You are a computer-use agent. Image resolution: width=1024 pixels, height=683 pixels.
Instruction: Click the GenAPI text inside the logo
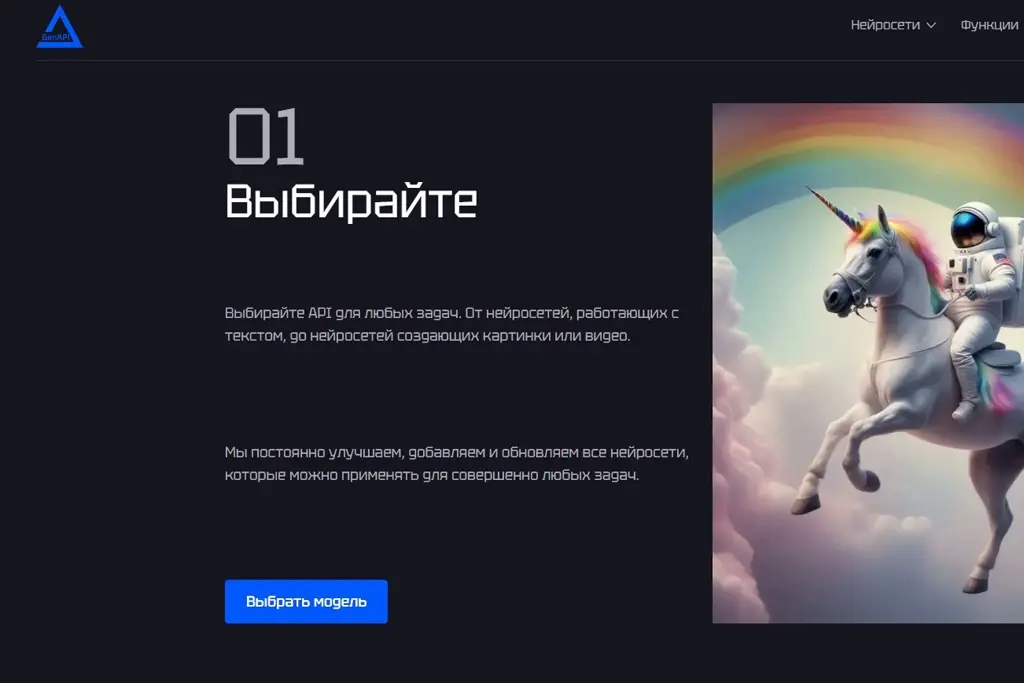56,37
